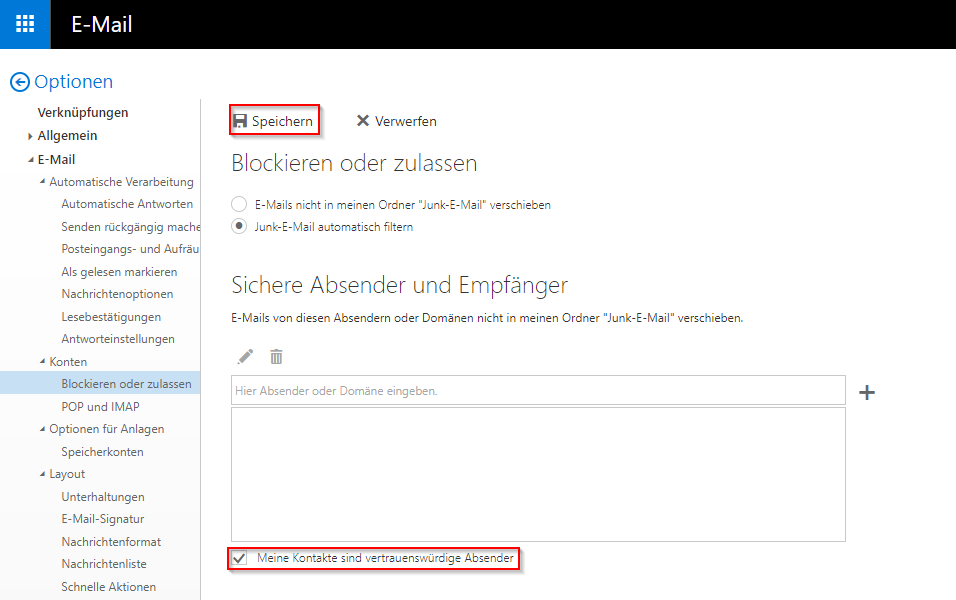
Task: Open Automatische Antworten settings
Action: pos(127,204)
